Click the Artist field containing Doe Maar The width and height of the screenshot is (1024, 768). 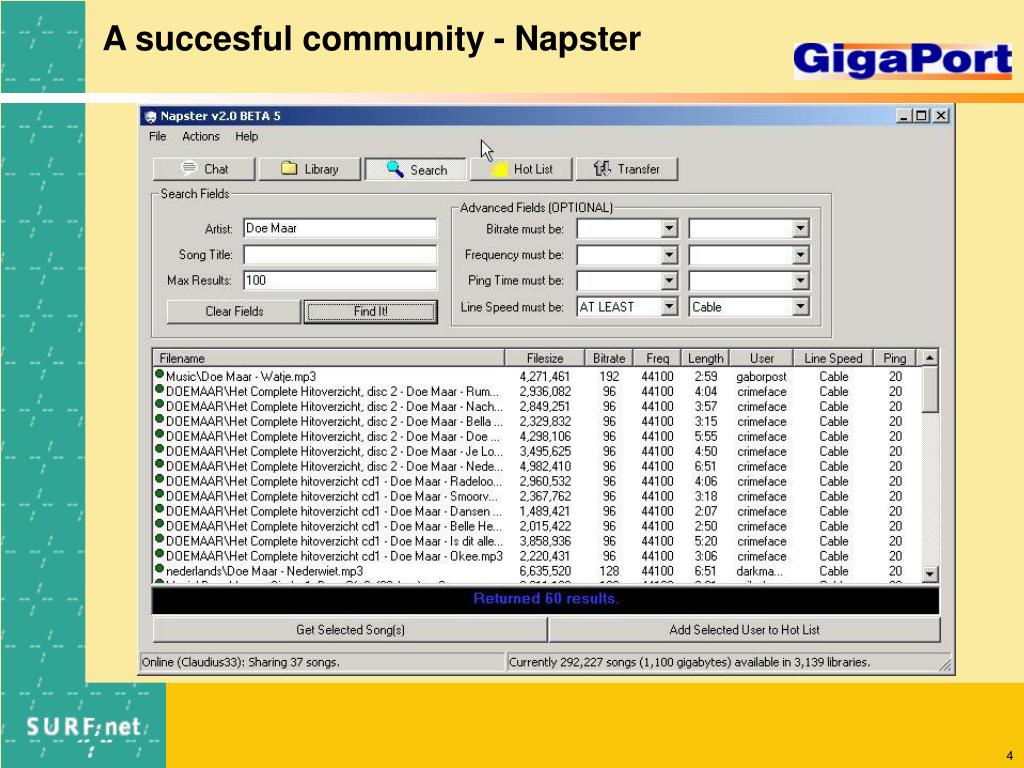pos(340,228)
